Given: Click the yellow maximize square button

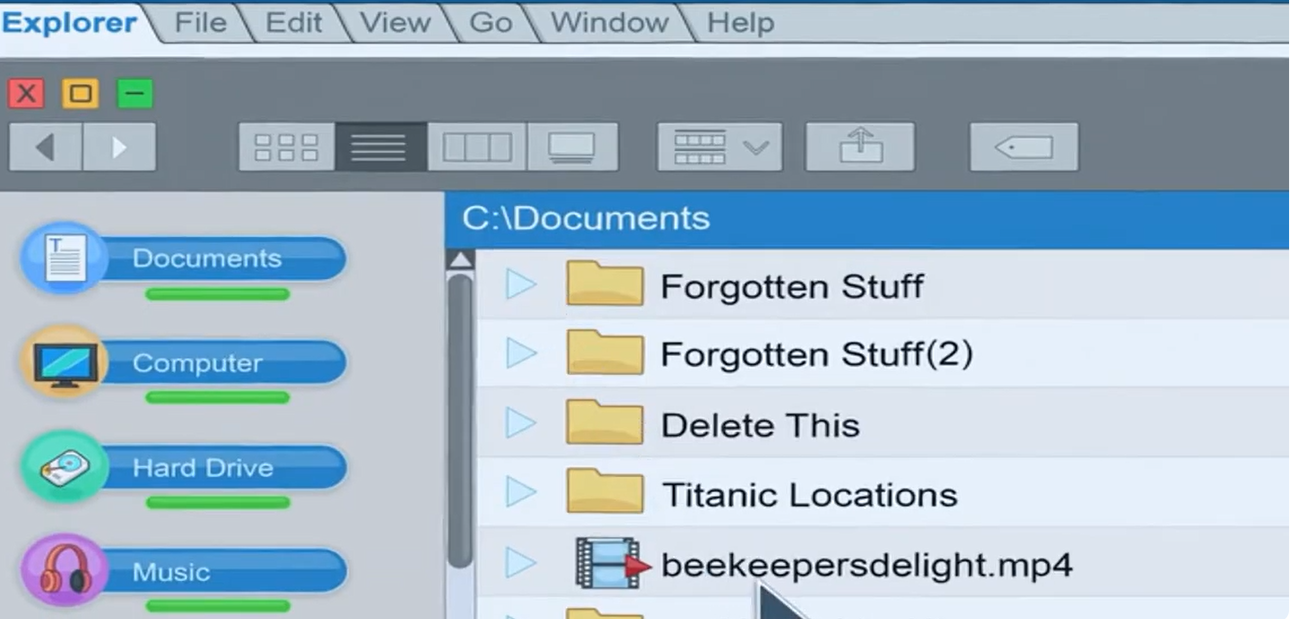Looking at the screenshot, I should coord(80,94).
